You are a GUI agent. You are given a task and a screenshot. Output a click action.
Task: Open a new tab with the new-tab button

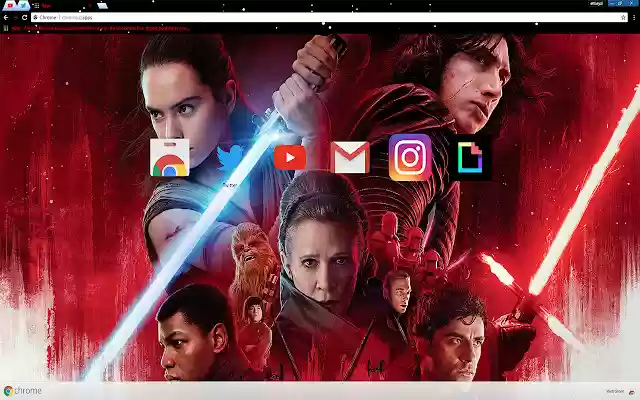(x=102, y=6)
